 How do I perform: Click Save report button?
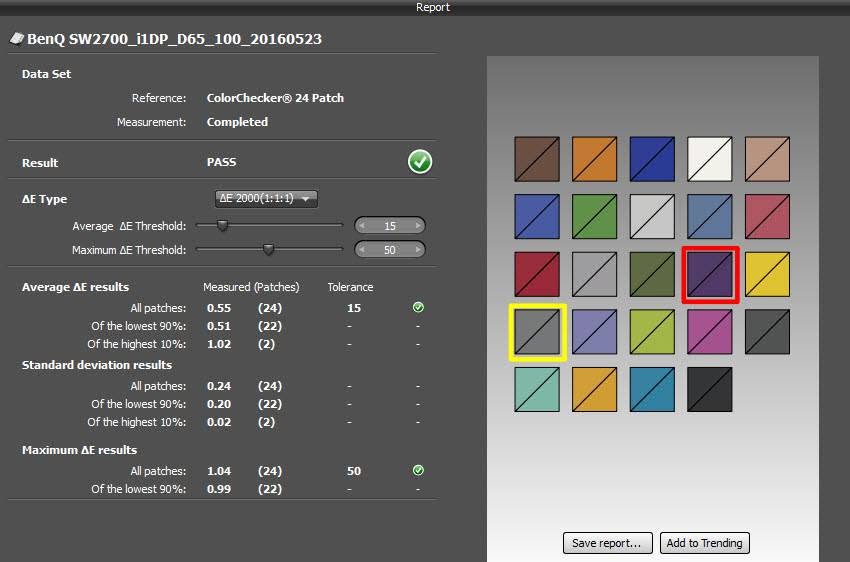click(607, 543)
